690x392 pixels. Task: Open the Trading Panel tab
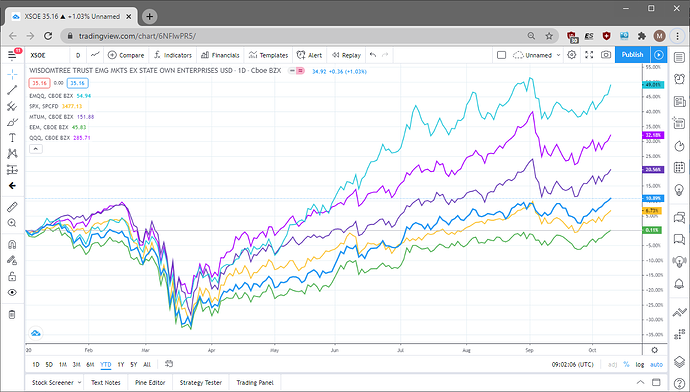click(x=255, y=382)
